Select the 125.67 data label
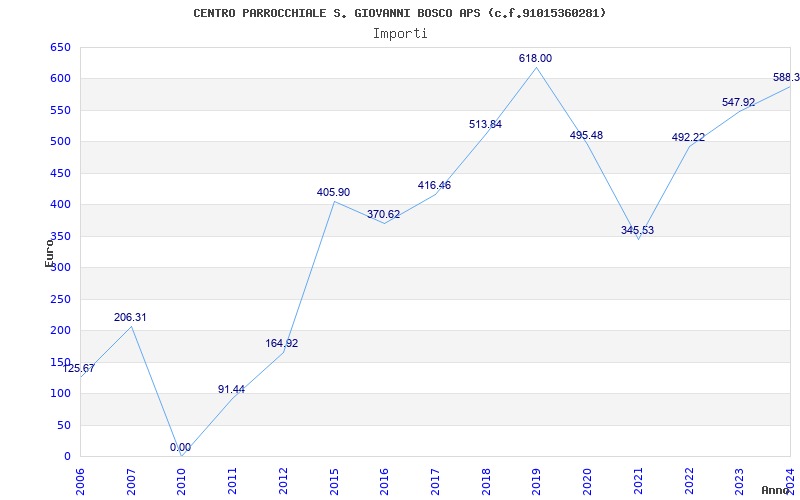 click(x=79, y=368)
